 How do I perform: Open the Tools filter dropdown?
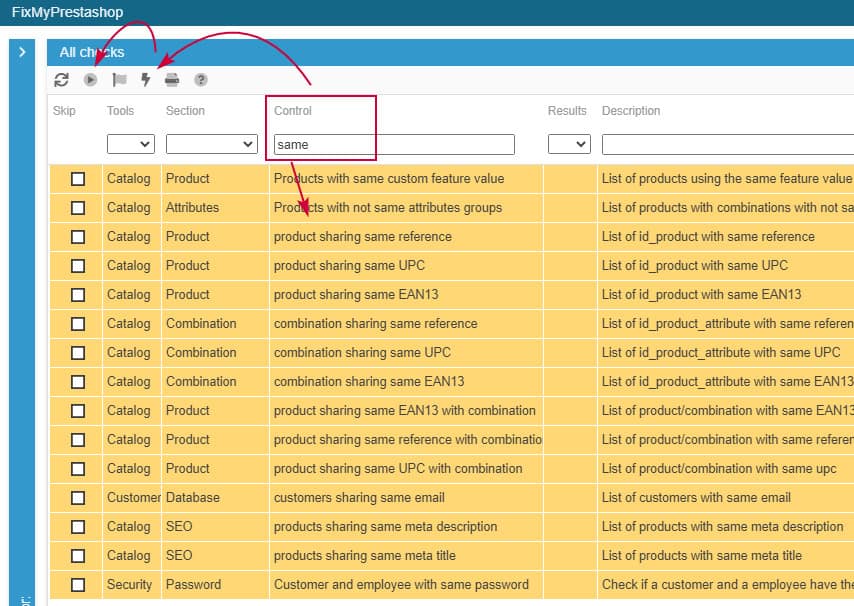click(131, 145)
